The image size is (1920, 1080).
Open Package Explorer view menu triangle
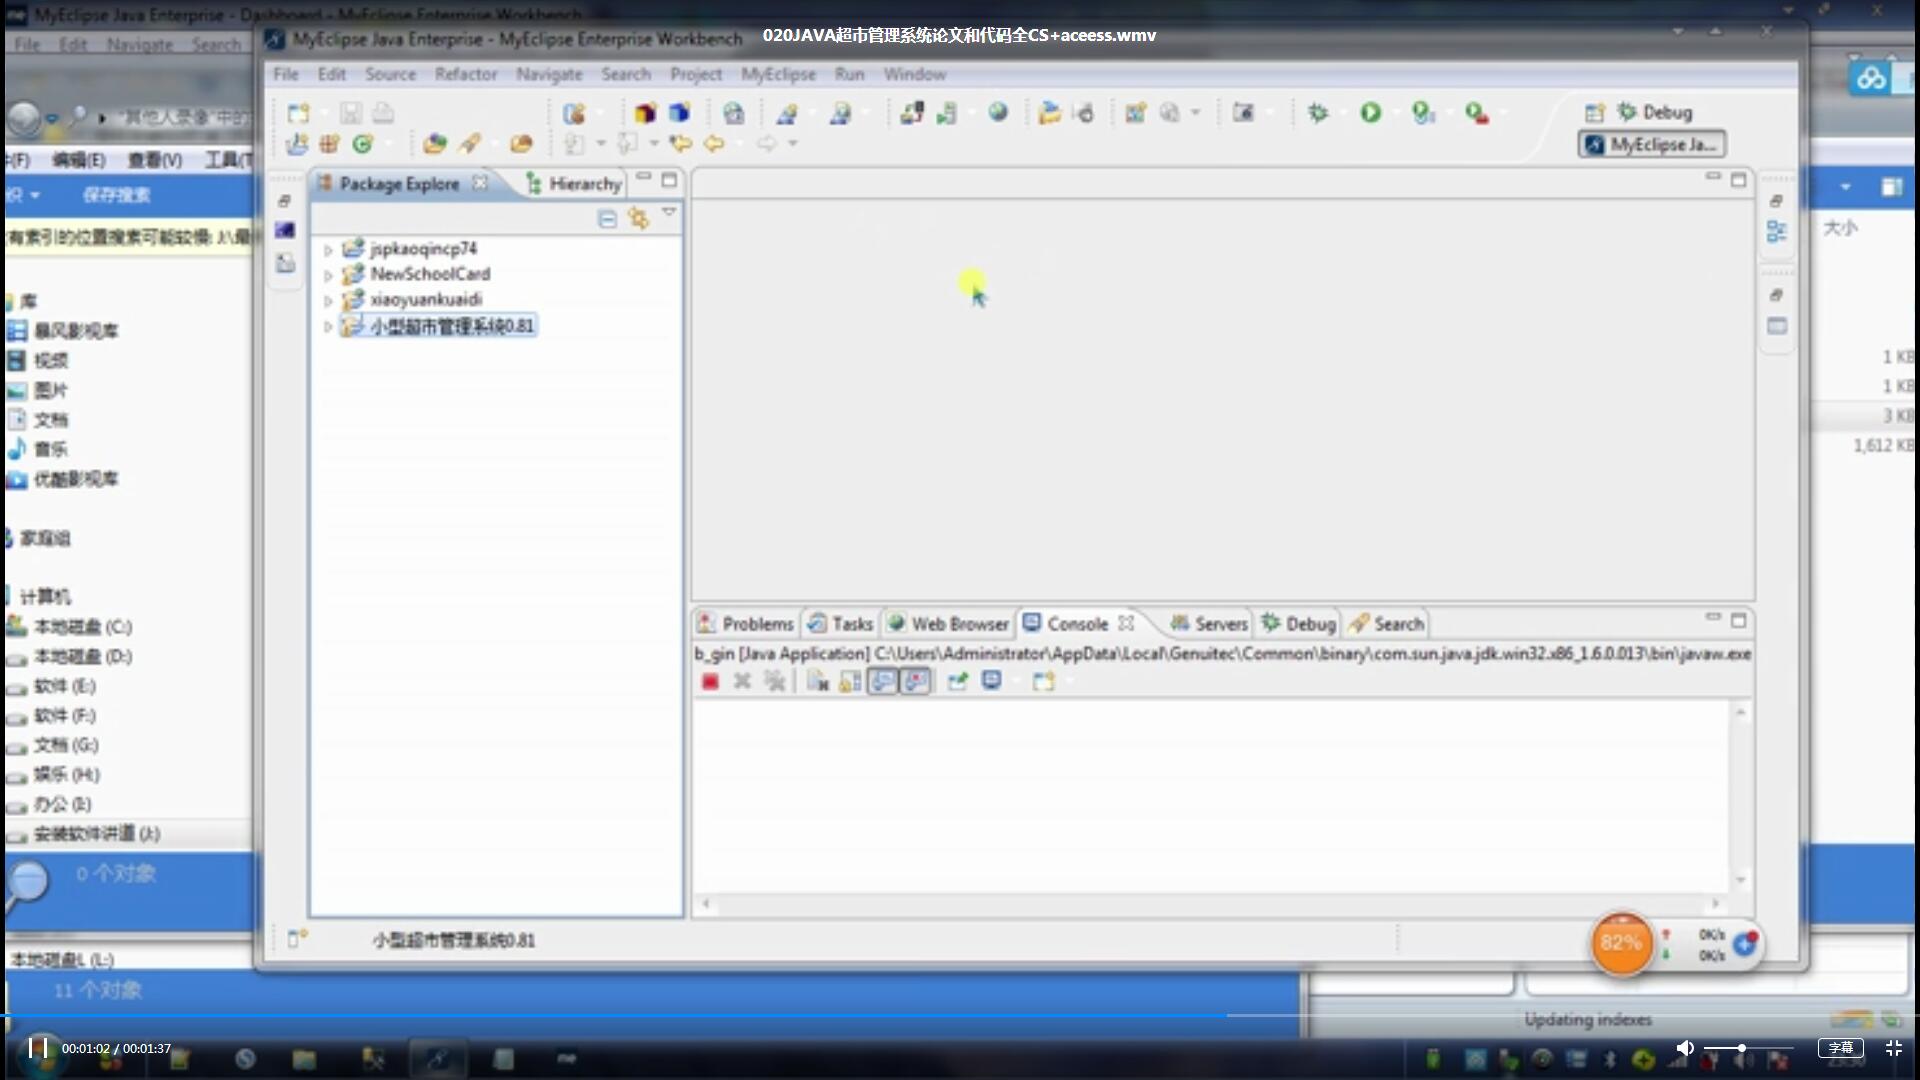pyautogui.click(x=669, y=213)
